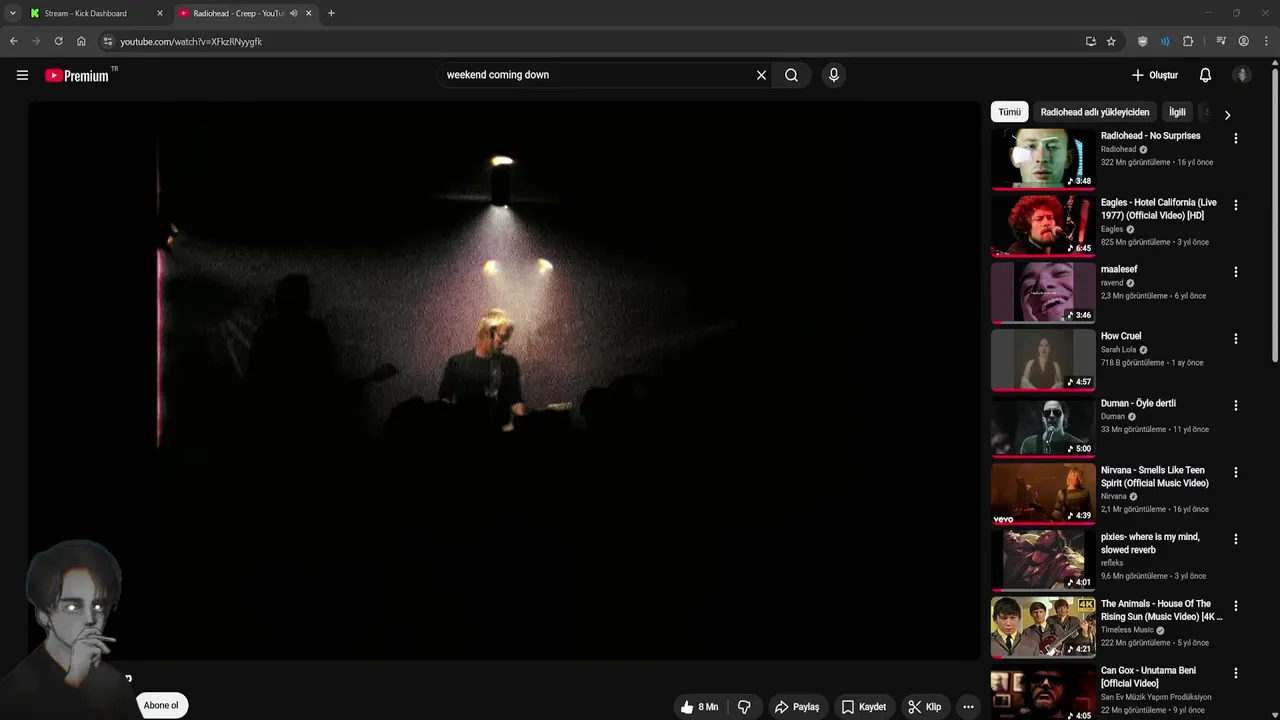
Task: Start voice search with microphone
Action: click(x=834, y=75)
